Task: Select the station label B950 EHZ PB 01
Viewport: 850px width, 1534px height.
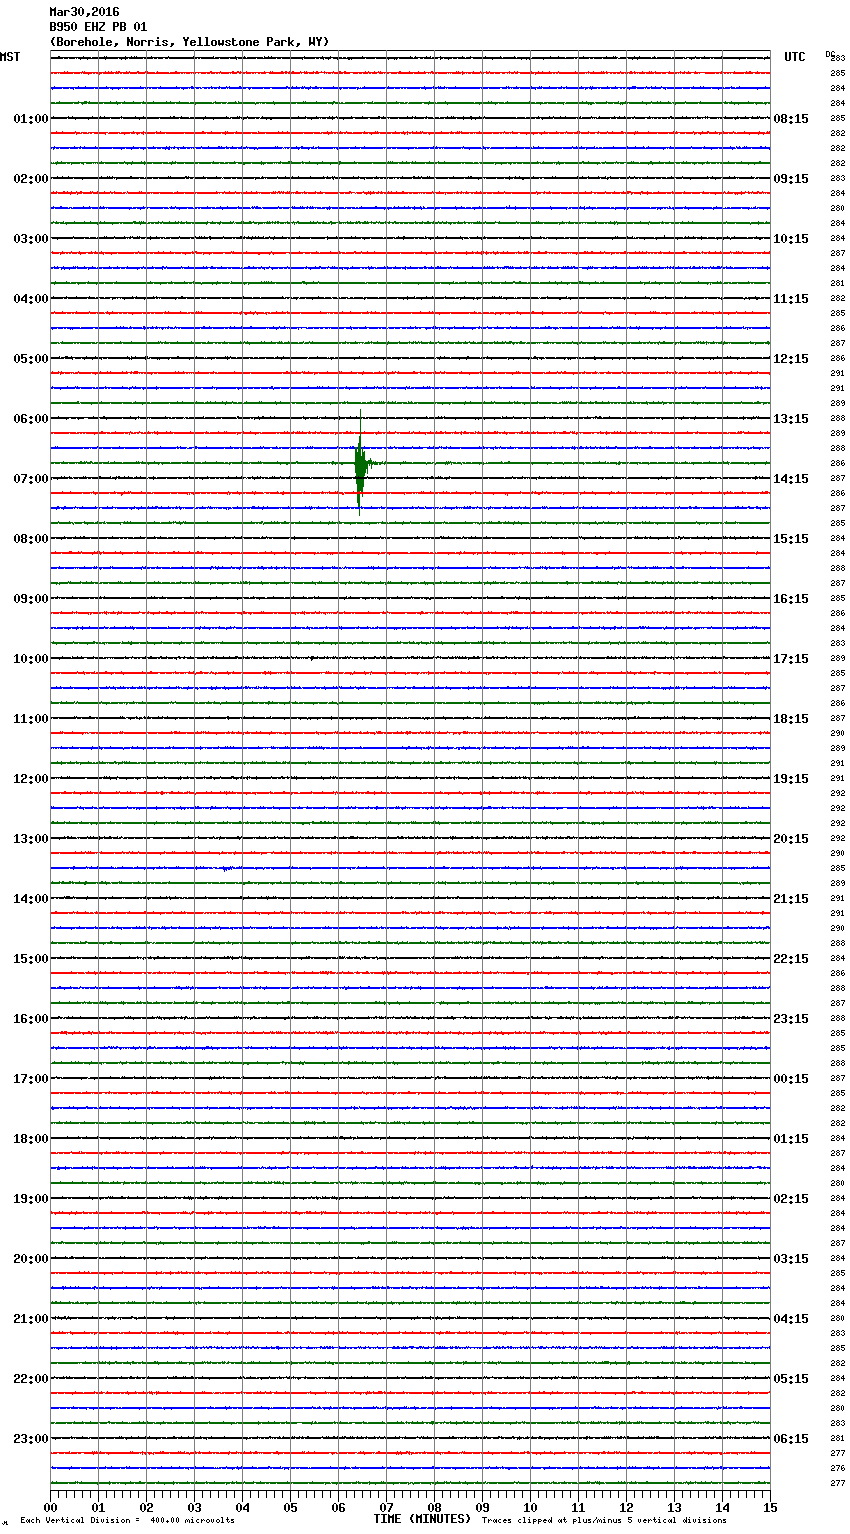Action: tap(98, 27)
